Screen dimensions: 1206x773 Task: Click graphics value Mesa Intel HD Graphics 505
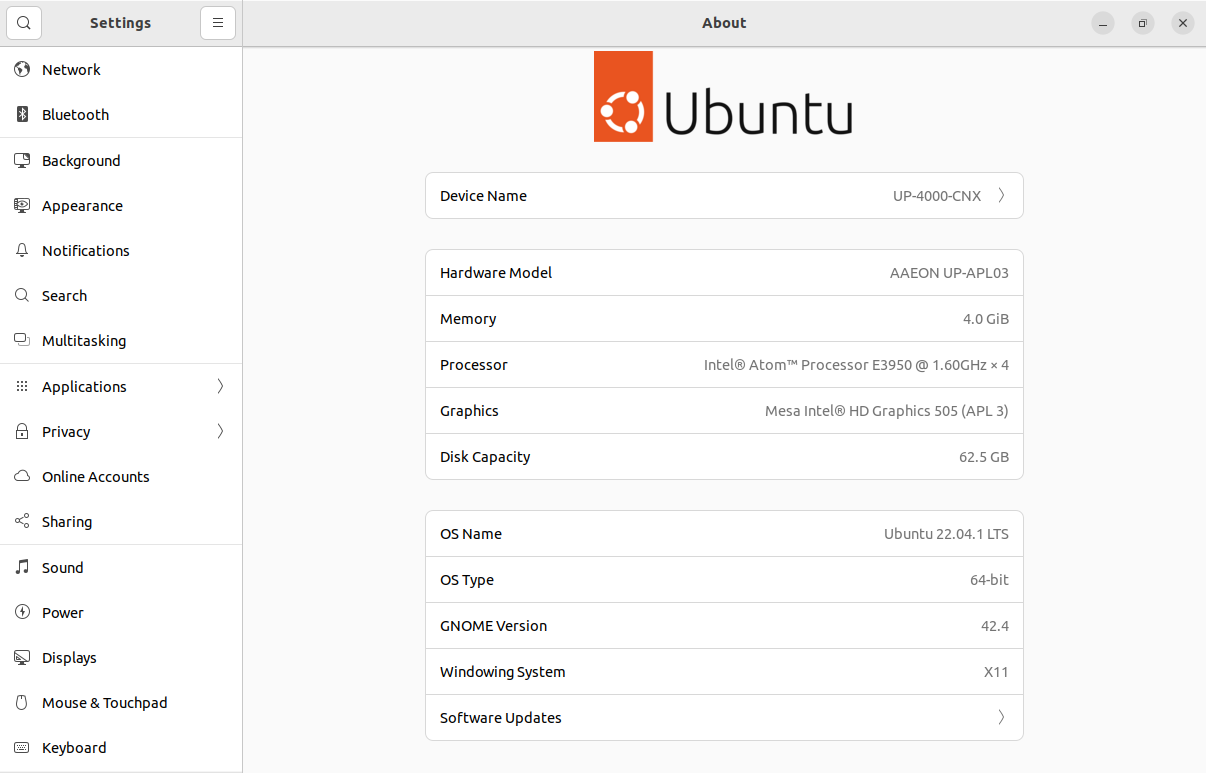[x=887, y=411]
